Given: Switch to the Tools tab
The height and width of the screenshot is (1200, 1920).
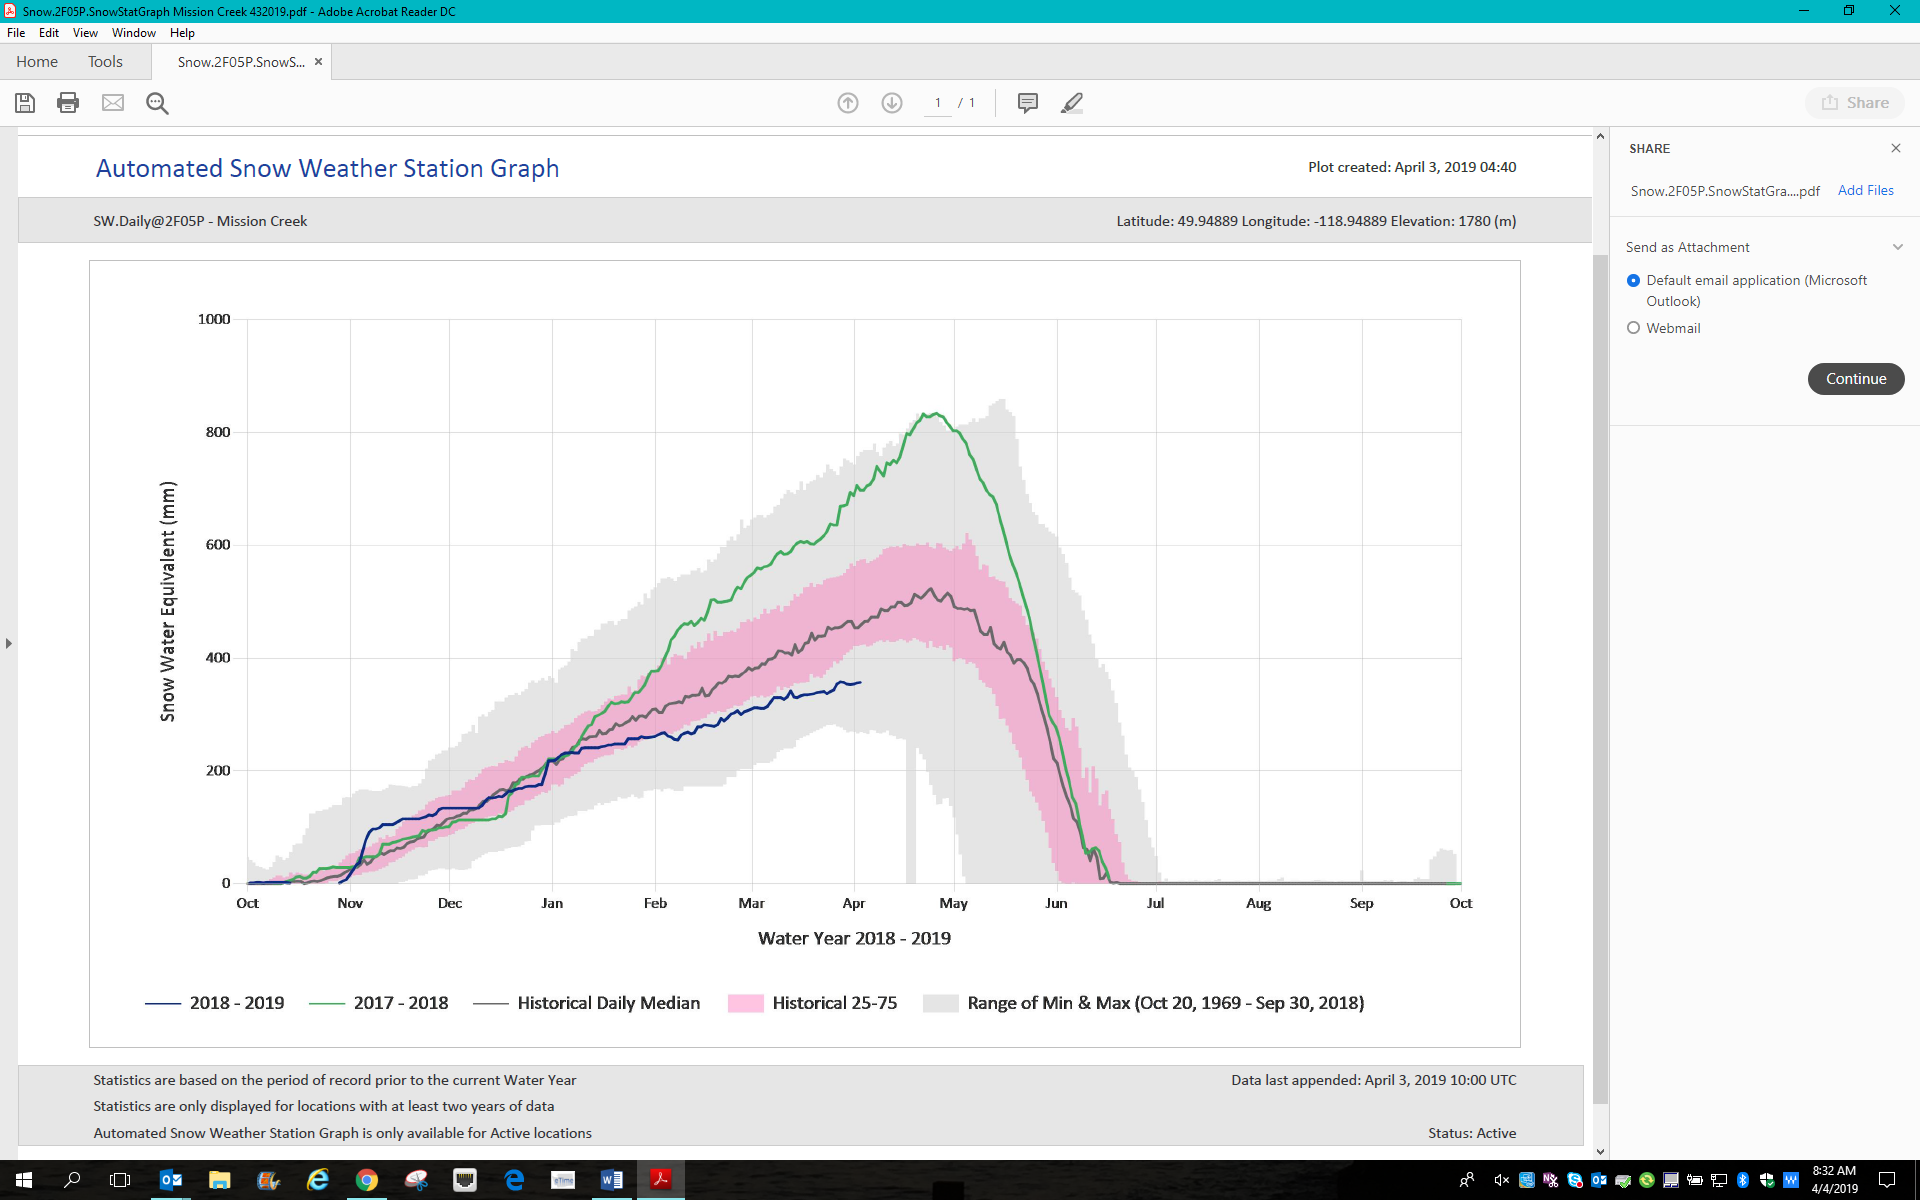Looking at the screenshot, I should (x=105, y=62).
